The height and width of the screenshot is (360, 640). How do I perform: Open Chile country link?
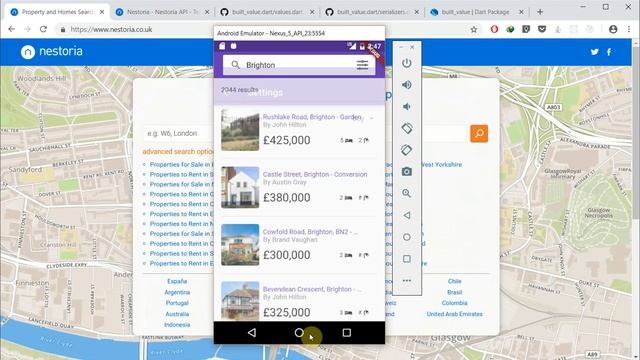pos(454,281)
